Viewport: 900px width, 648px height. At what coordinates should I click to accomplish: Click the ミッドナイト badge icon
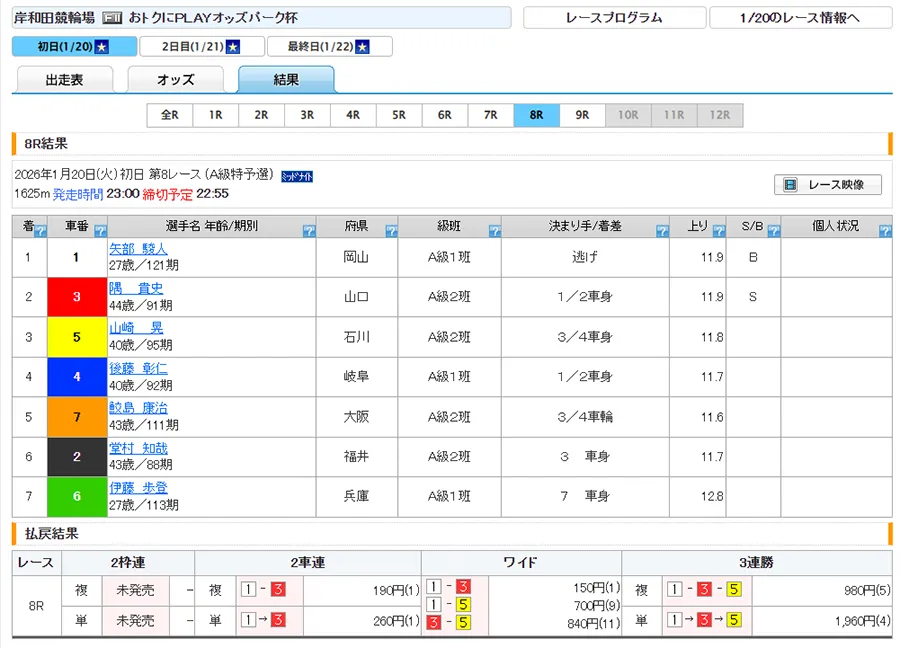click(x=297, y=176)
